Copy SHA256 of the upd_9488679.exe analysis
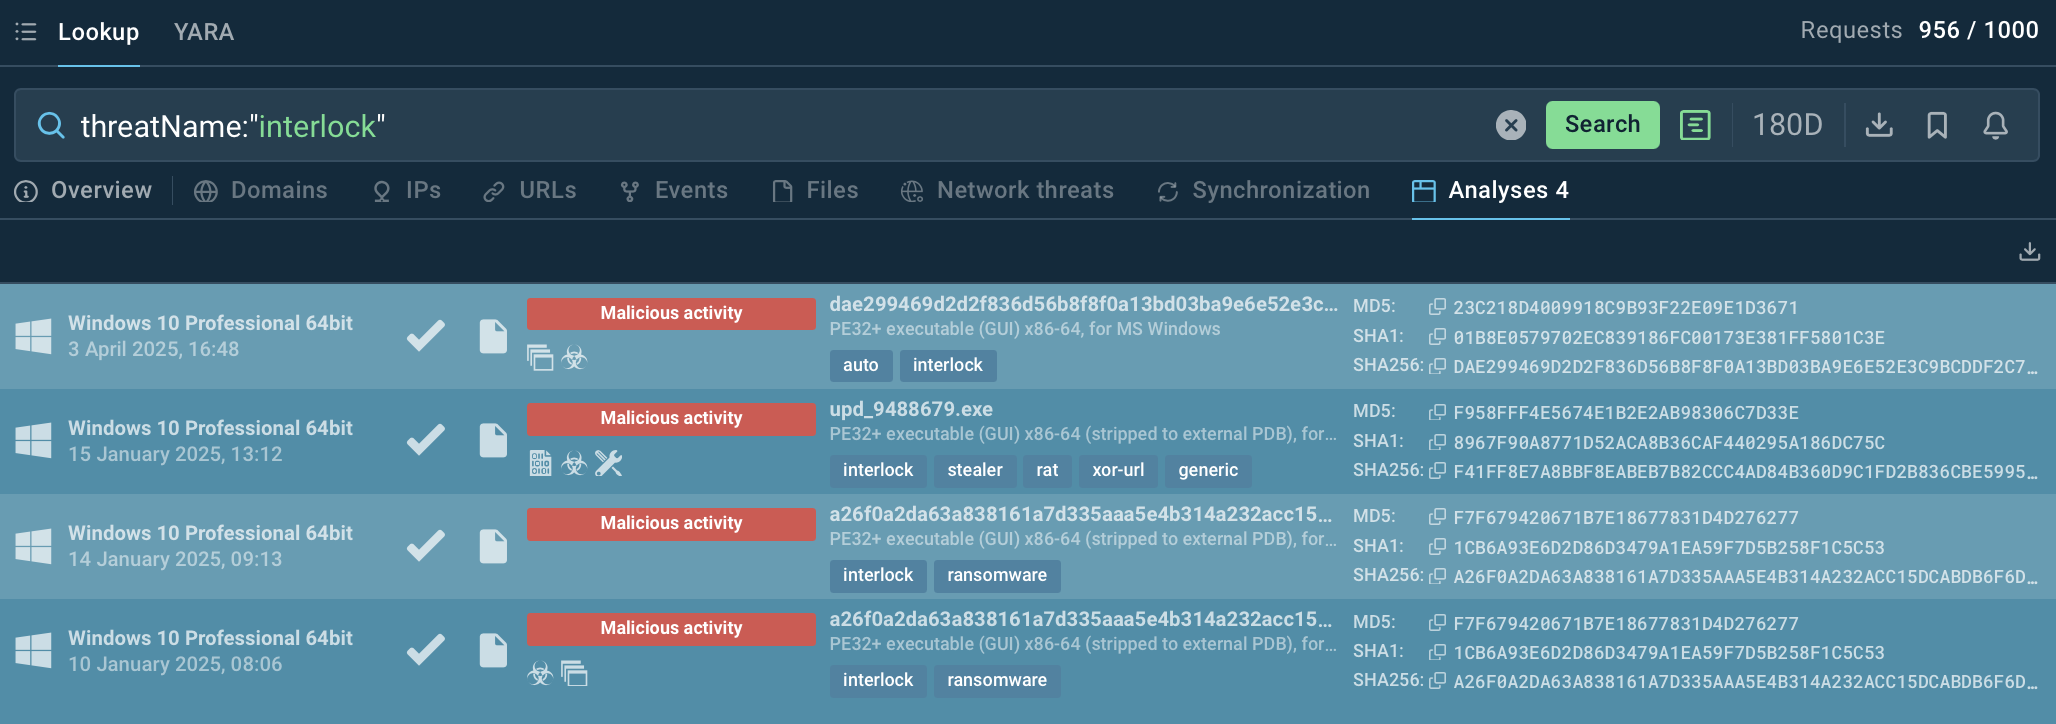Image resolution: width=2056 pixels, height=724 pixels. 1437,471
